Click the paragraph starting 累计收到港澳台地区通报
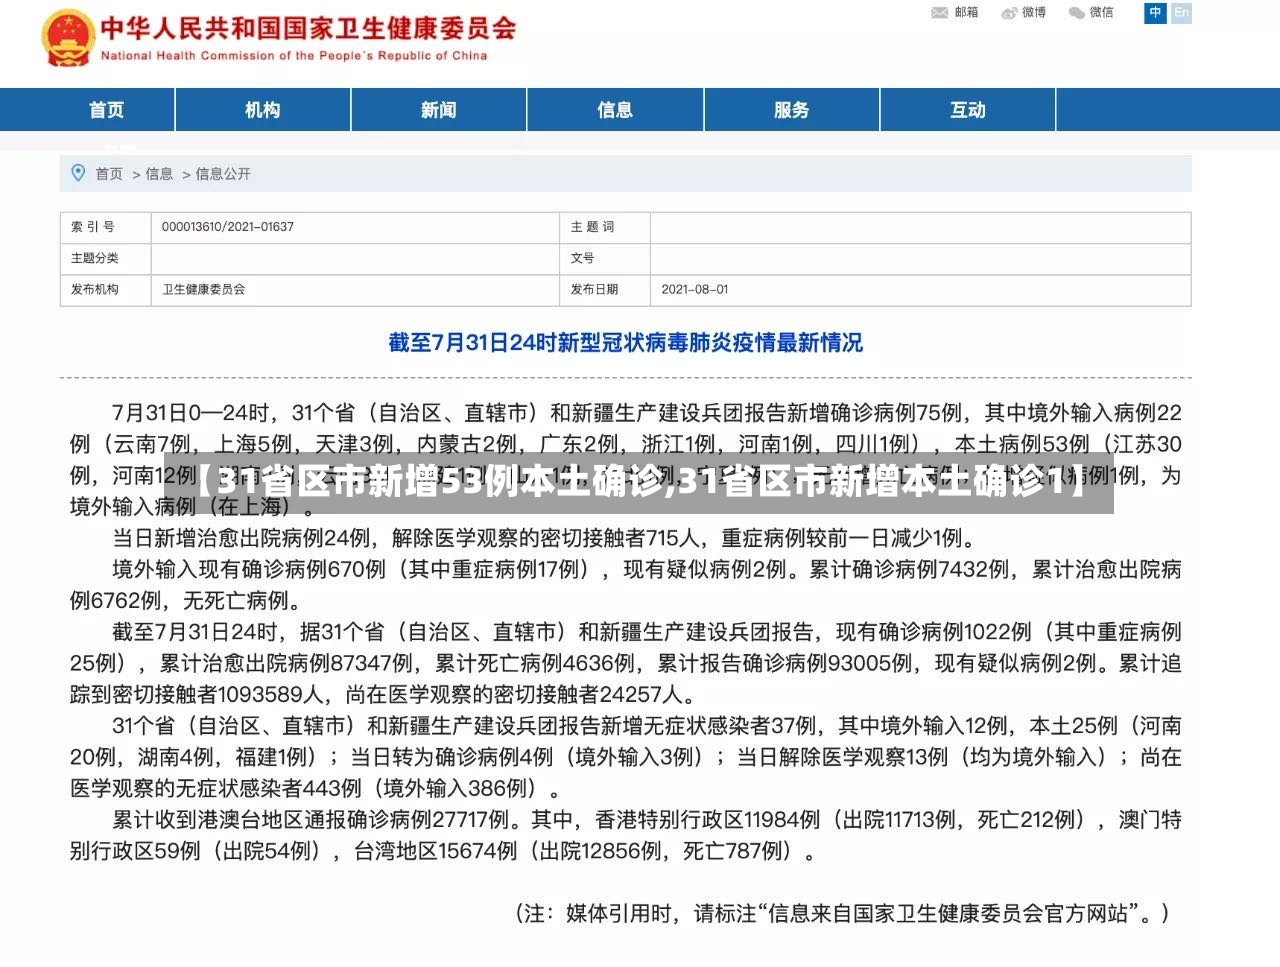Screen dimensions: 1280x967 tap(626, 835)
